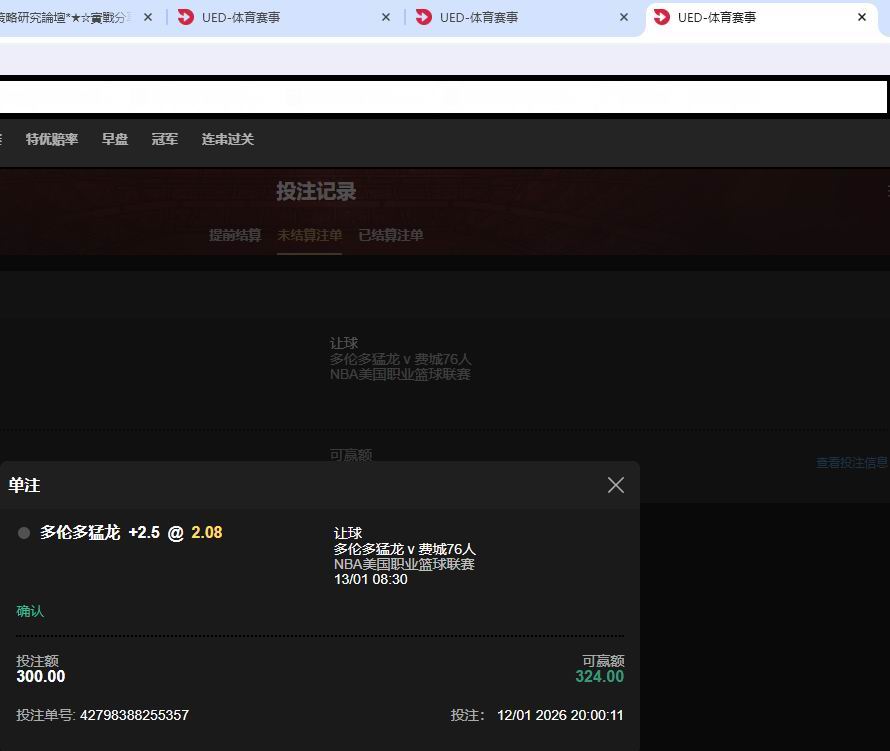
Task: Open the 连串过关 parlay section
Action: point(228,140)
